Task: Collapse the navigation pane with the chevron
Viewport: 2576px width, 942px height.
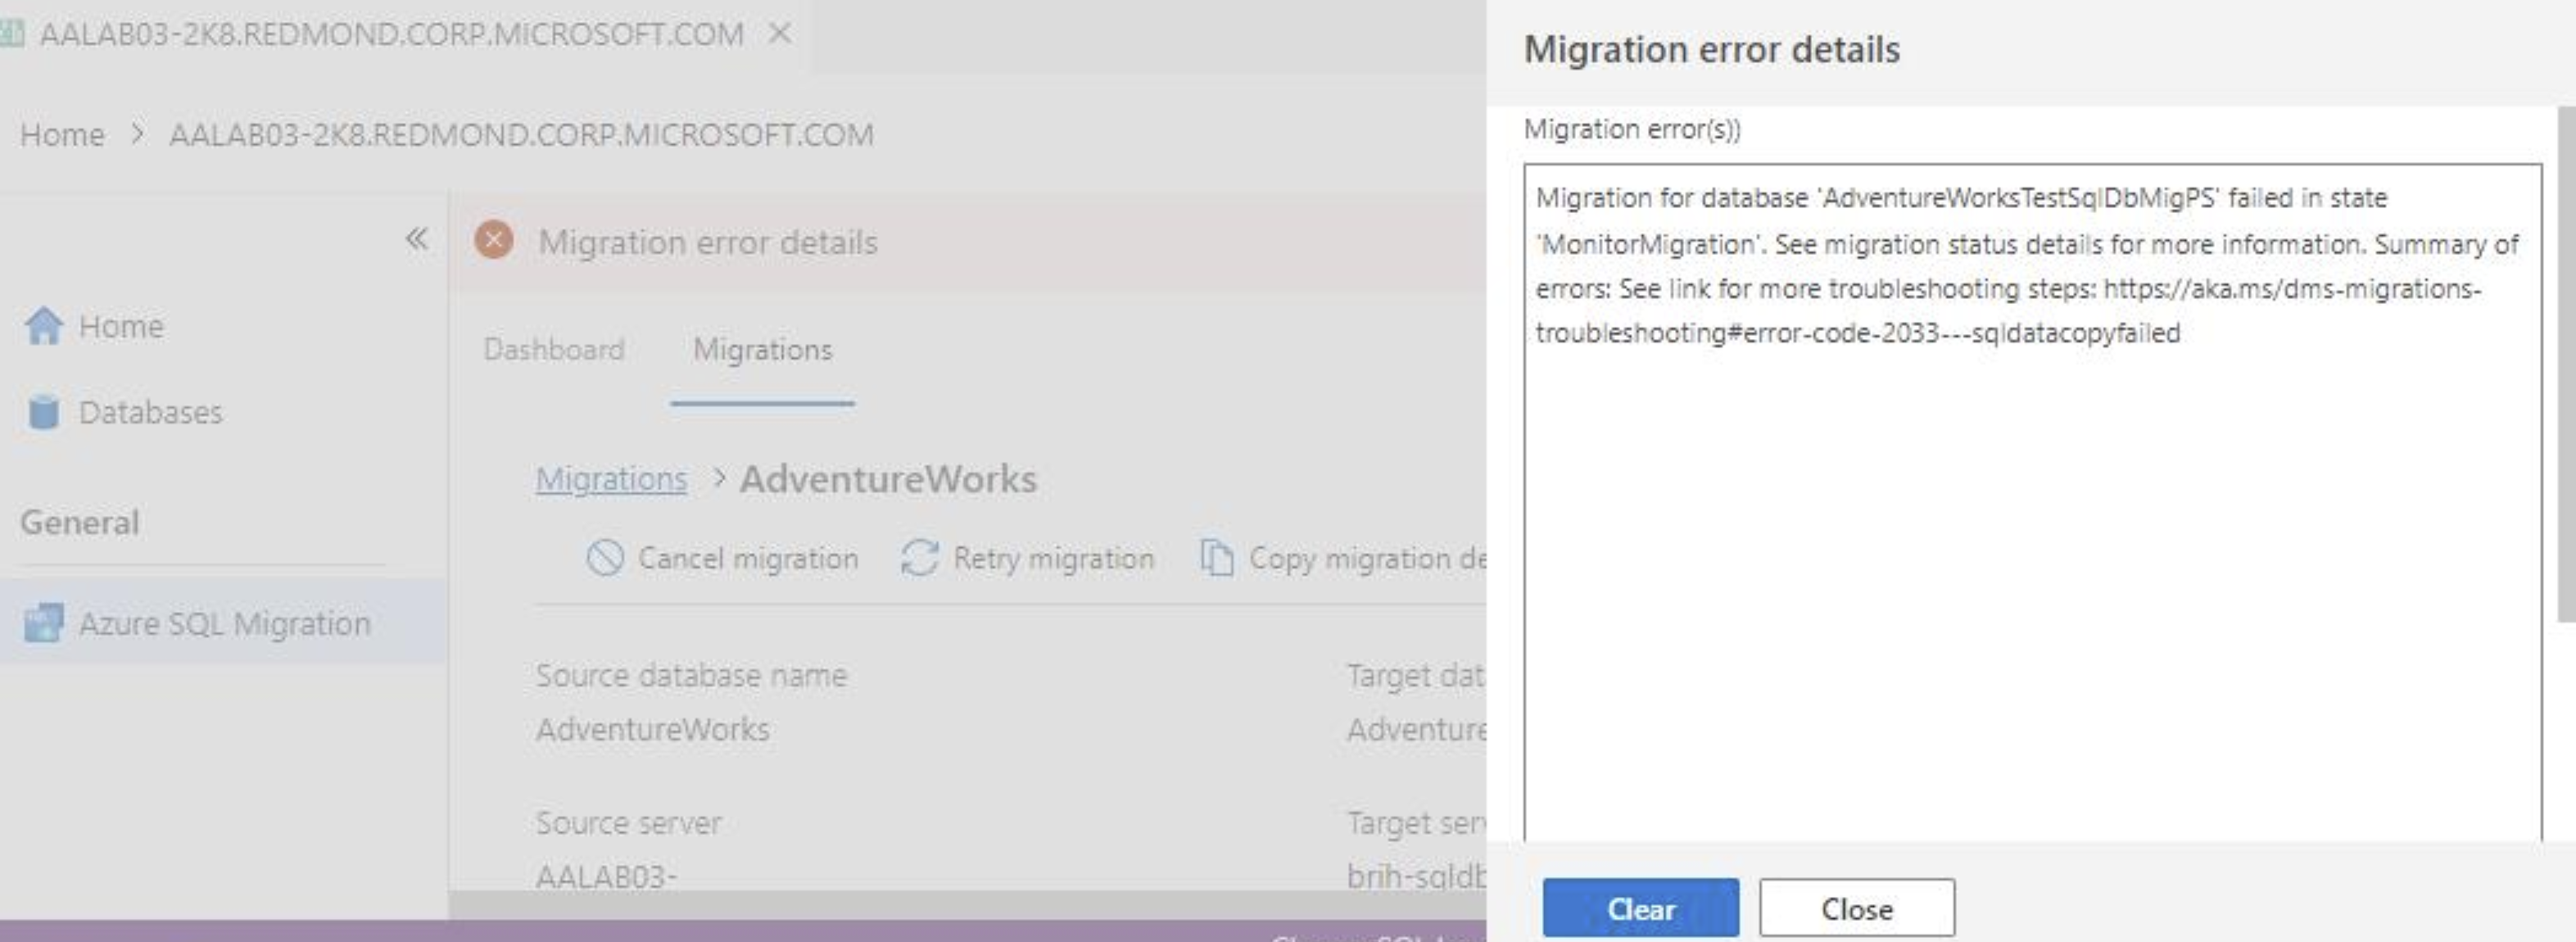Action: pos(416,240)
